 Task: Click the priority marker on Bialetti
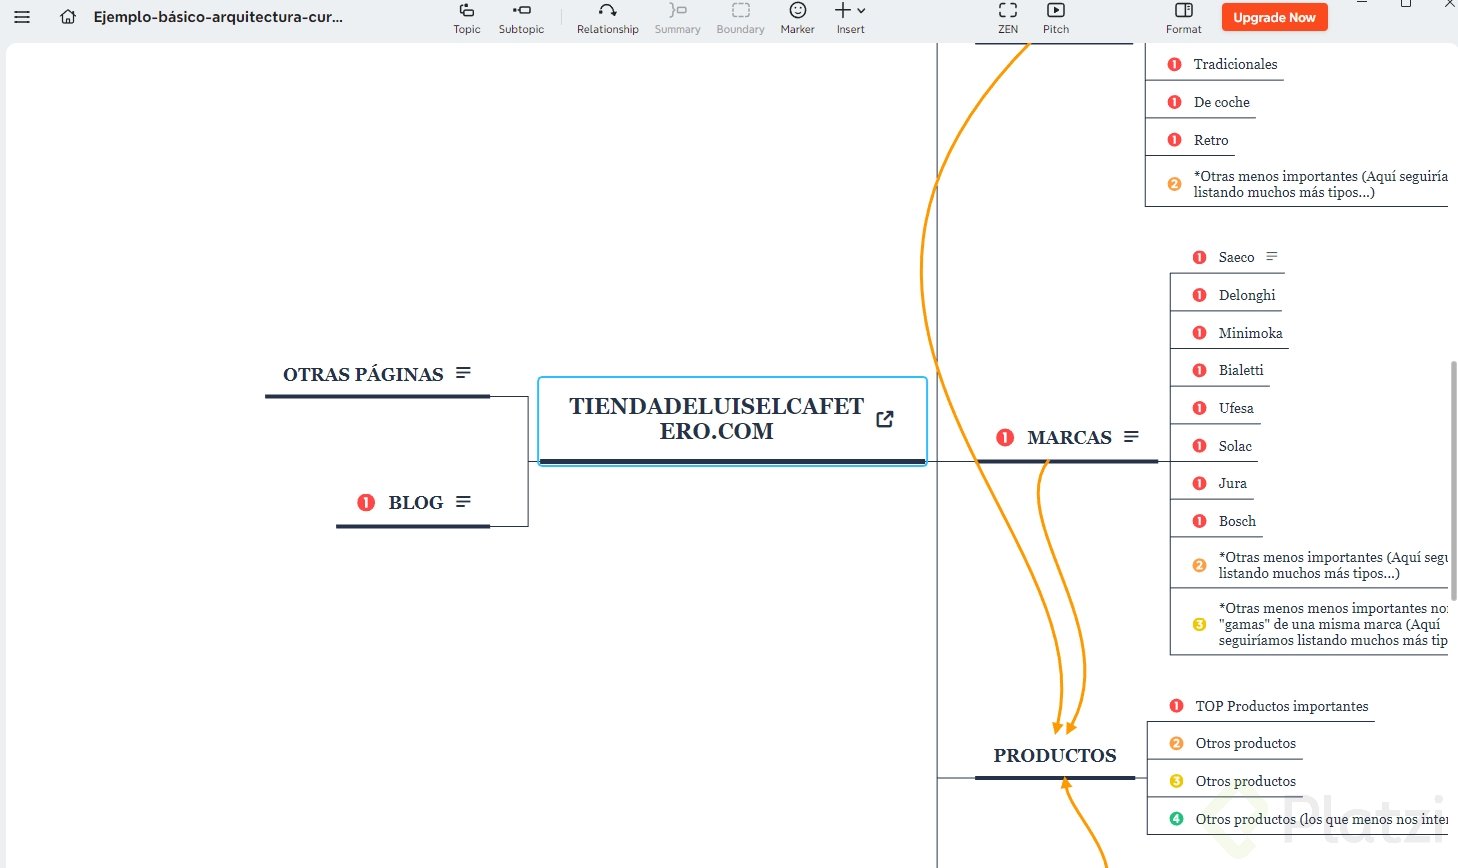click(x=1200, y=370)
